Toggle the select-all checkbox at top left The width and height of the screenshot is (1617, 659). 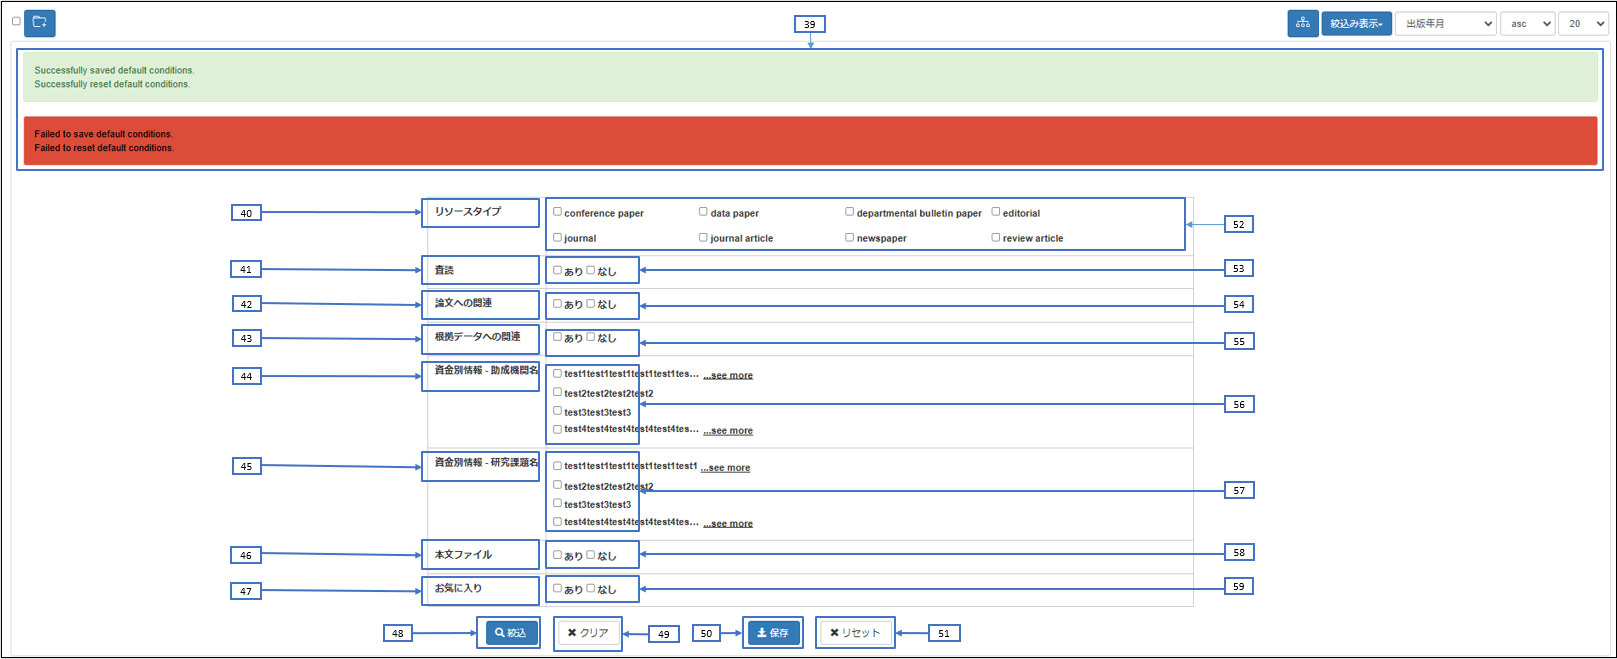coord(16,21)
